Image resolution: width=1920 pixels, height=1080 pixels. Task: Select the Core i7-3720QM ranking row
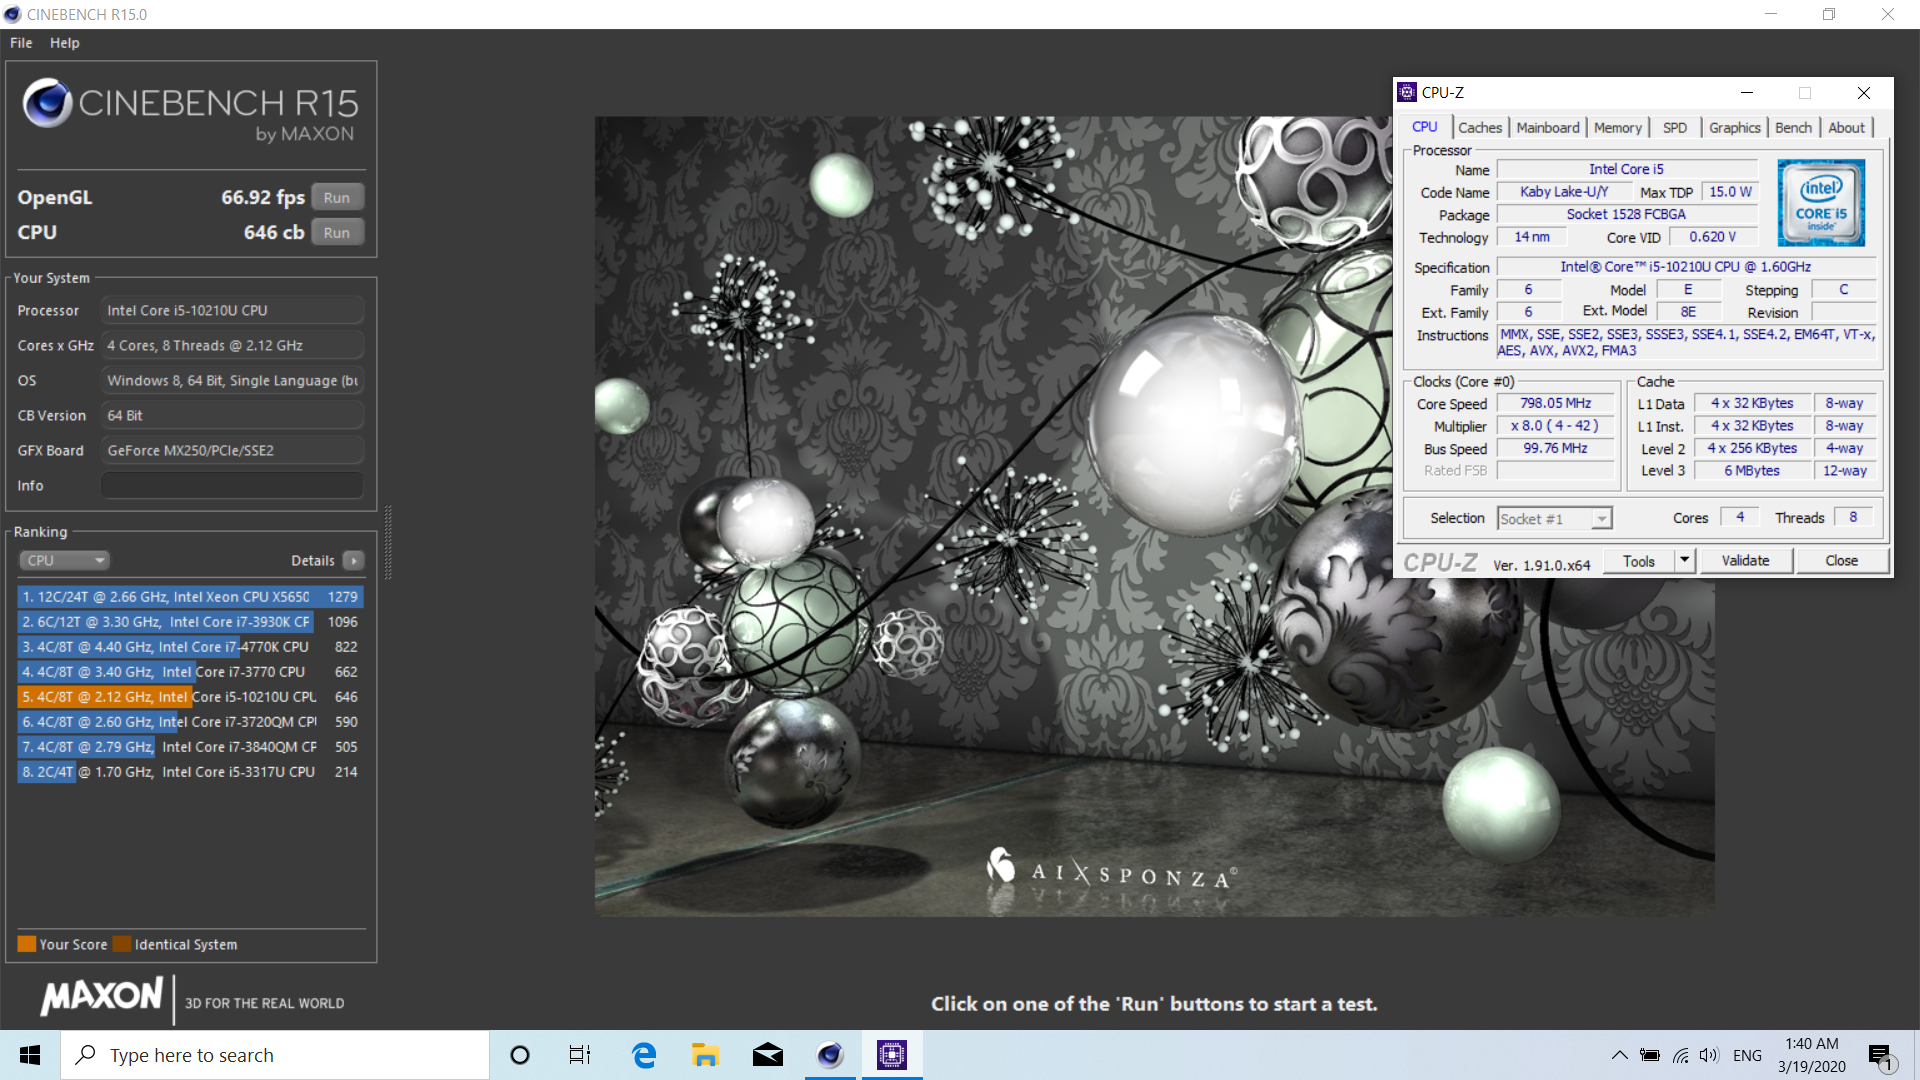pyautogui.click(x=190, y=721)
